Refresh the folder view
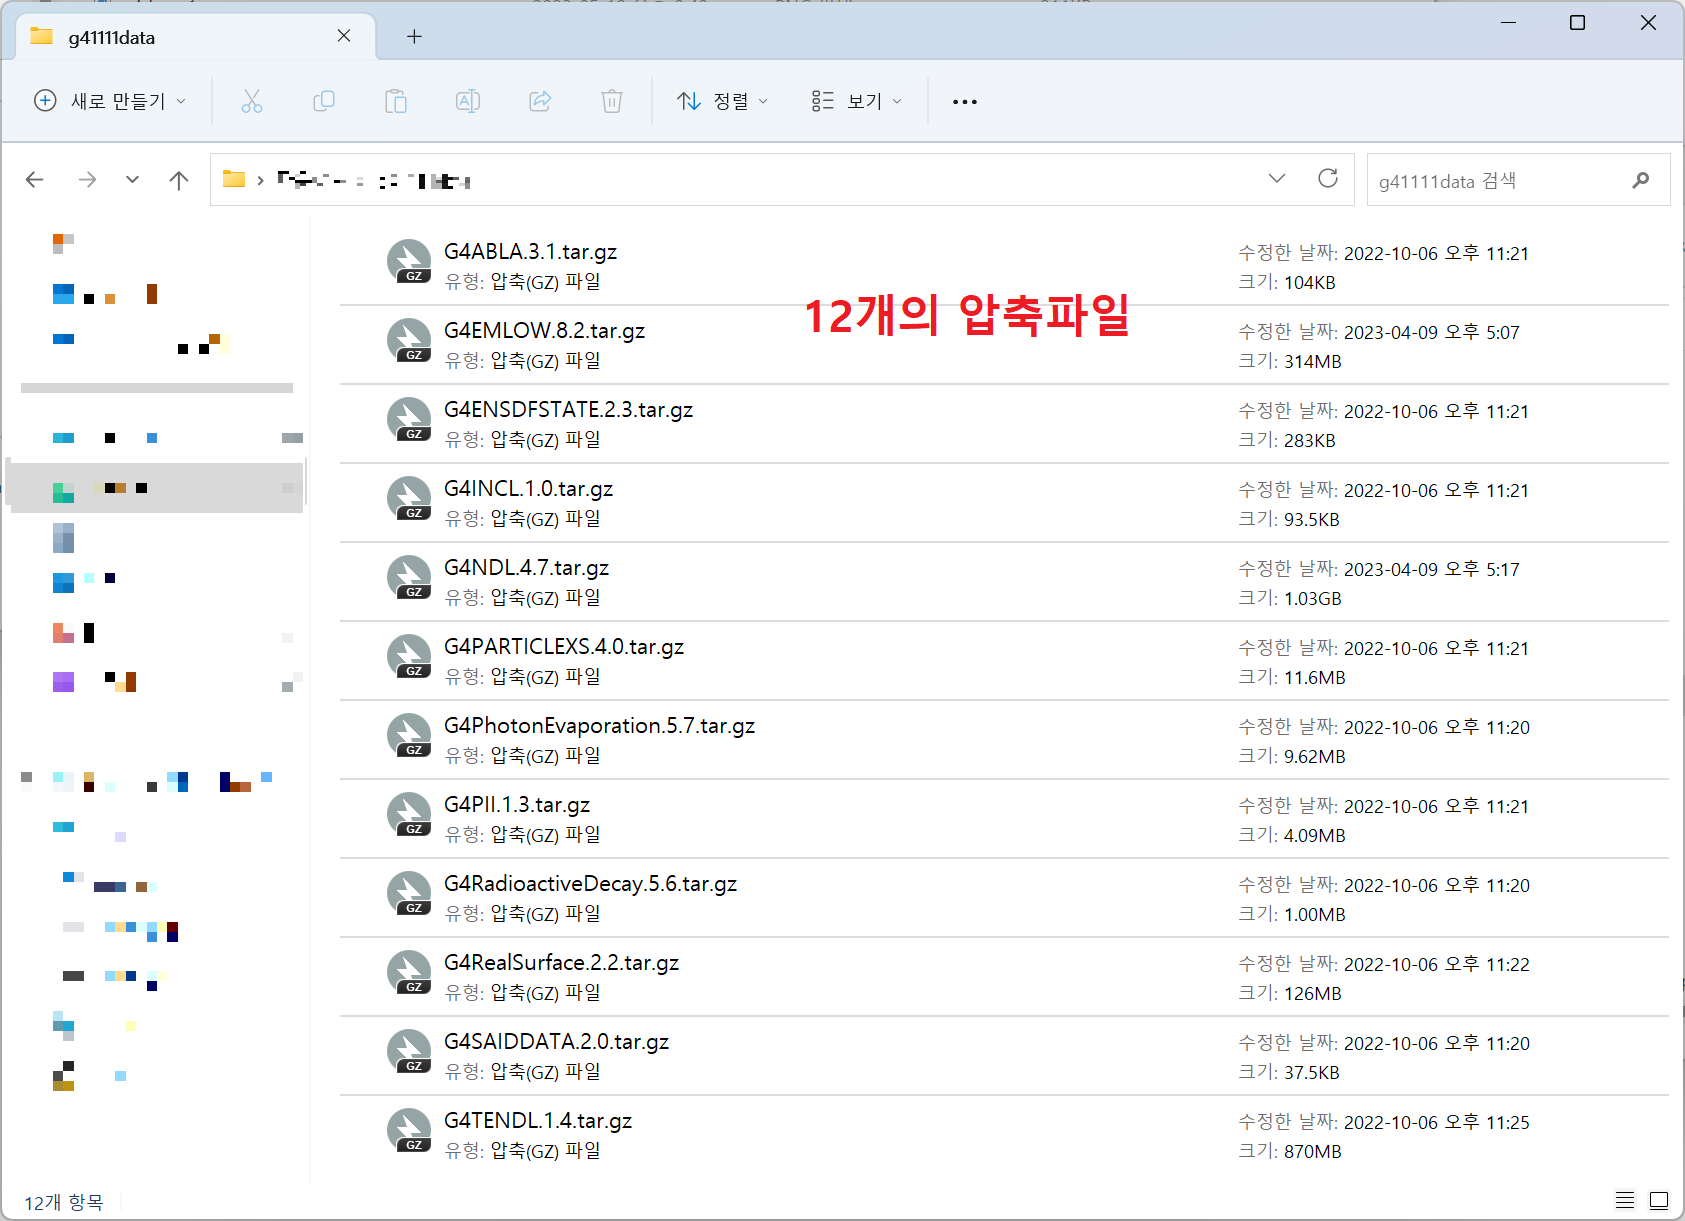The height and width of the screenshot is (1221, 1685). pyautogui.click(x=1328, y=179)
